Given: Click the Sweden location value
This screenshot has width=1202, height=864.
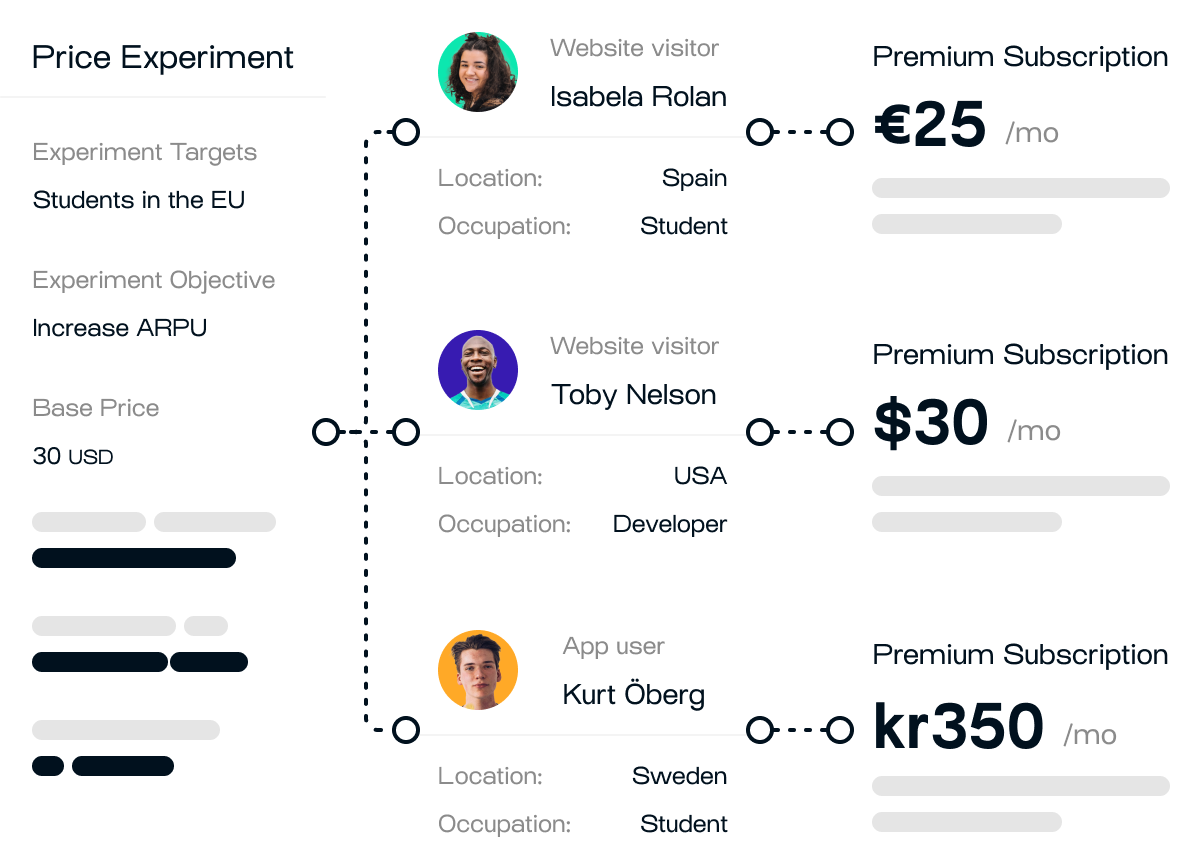Looking at the screenshot, I should pos(679,776).
